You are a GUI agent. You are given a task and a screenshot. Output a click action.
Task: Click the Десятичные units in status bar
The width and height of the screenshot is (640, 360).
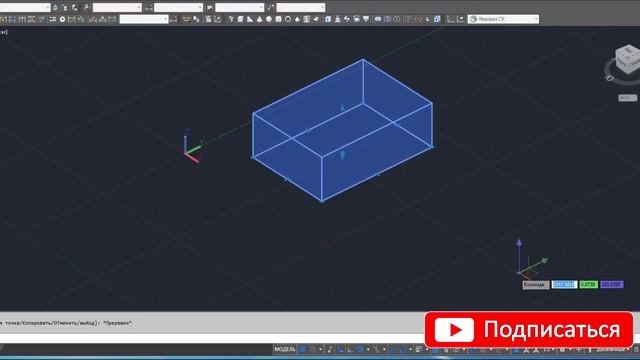[611, 349]
